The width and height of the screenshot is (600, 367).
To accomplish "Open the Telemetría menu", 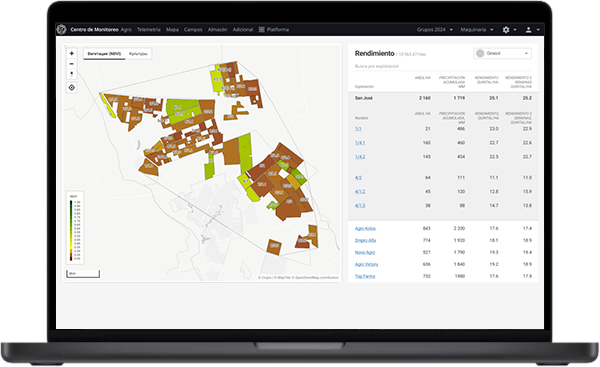I will pos(148,29).
